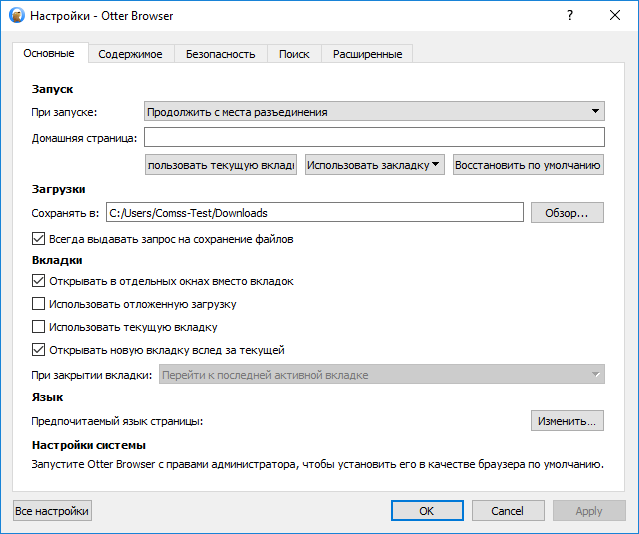Image resolution: width=639 pixels, height=534 pixels.
Task: Open the При запуске dropdown
Action: click(374, 112)
